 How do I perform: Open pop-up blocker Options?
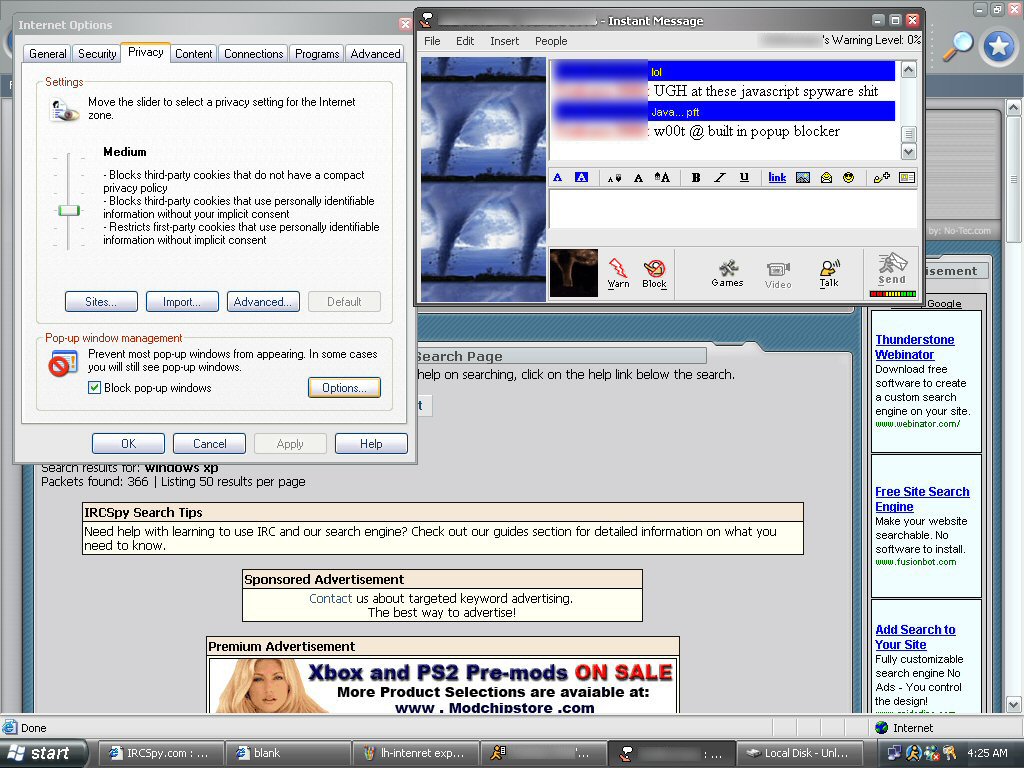pos(344,388)
